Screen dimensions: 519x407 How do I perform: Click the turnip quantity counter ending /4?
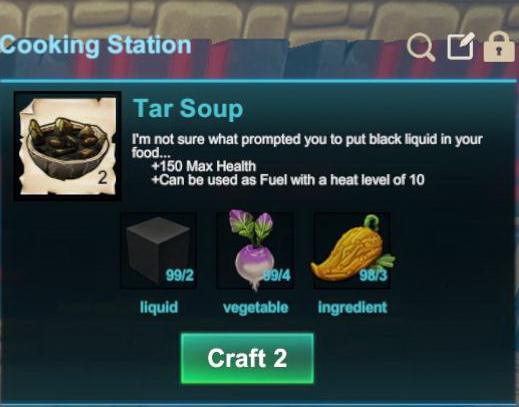point(277,276)
